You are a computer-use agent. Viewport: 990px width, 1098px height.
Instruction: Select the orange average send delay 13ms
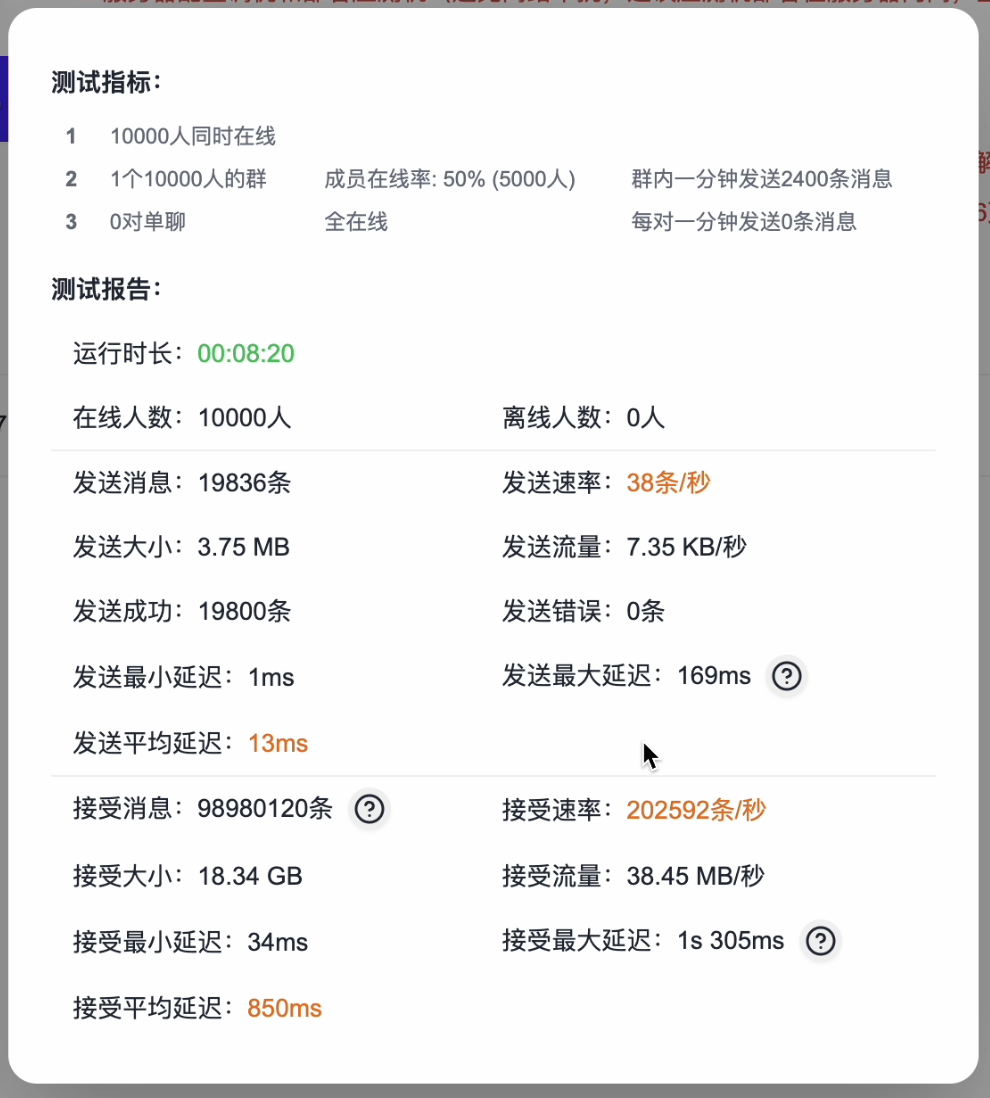[x=278, y=743]
